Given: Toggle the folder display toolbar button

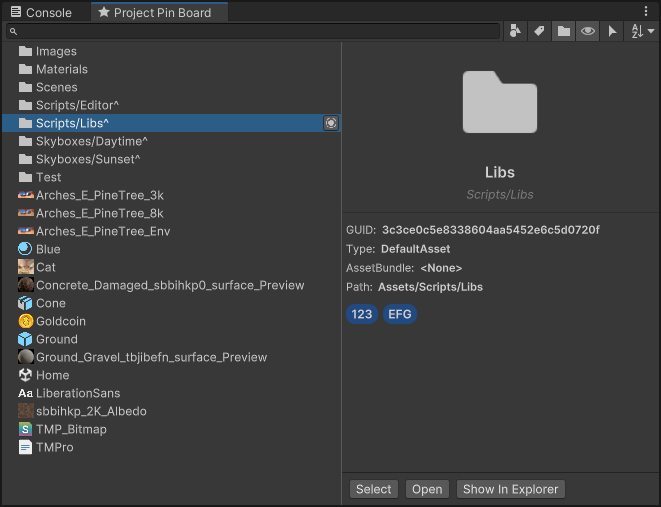Looking at the screenshot, I should (564, 31).
